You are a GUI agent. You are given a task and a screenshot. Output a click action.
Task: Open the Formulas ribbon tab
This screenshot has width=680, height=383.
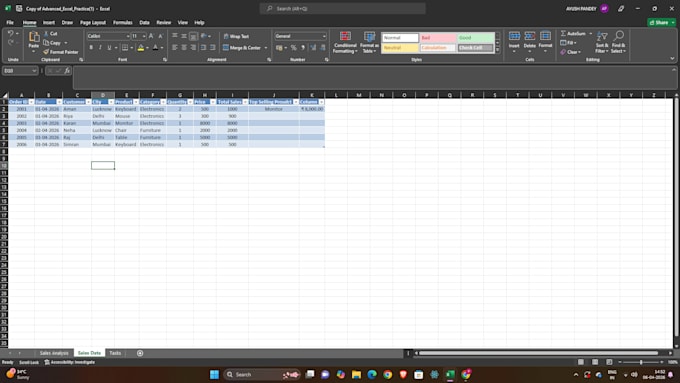coord(123,23)
